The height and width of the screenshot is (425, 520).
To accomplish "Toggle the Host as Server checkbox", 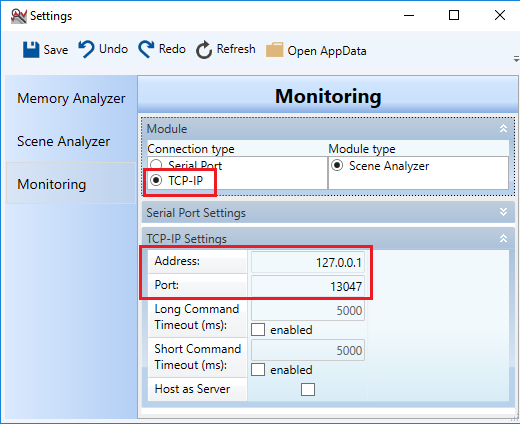I will coord(308,389).
